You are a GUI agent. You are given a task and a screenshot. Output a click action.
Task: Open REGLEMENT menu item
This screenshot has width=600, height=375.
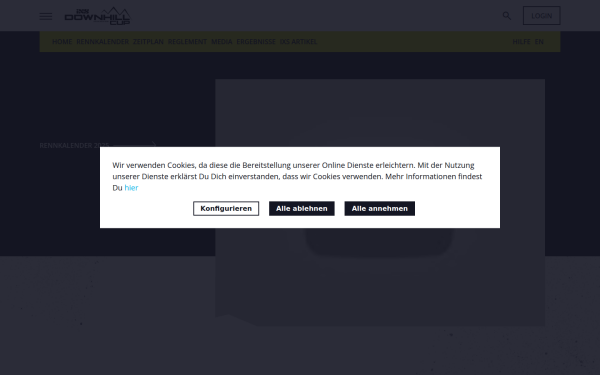click(188, 42)
